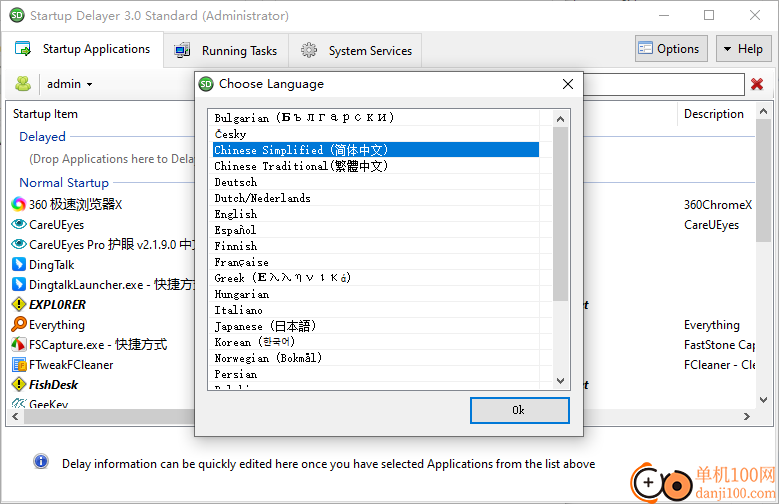The width and height of the screenshot is (779, 504).
Task: Confirm language with the Ok button
Action: pyautogui.click(x=519, y=410)
